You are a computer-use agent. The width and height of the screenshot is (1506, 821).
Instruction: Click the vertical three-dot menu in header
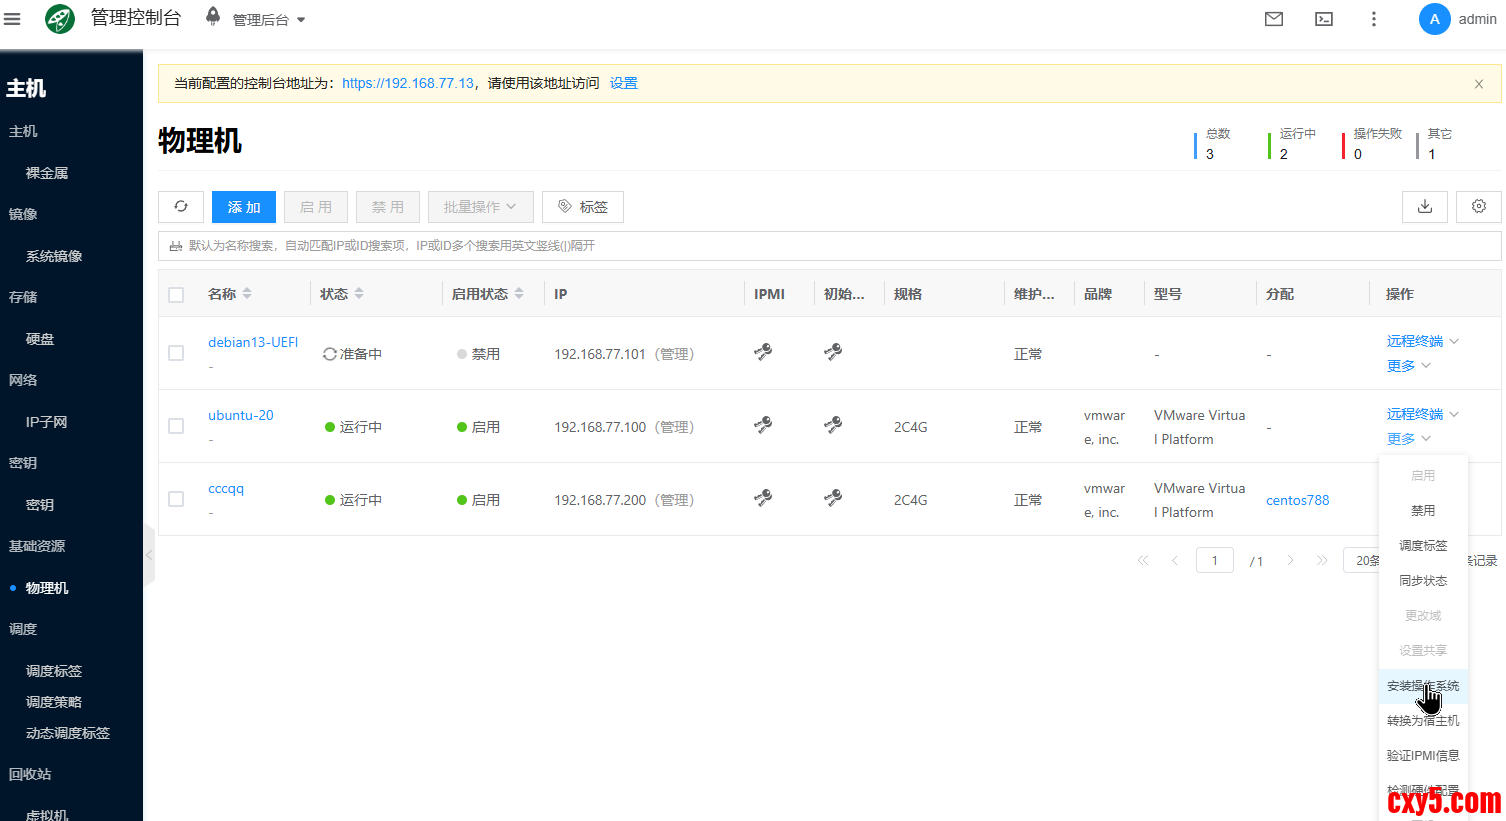point(1374,19)
